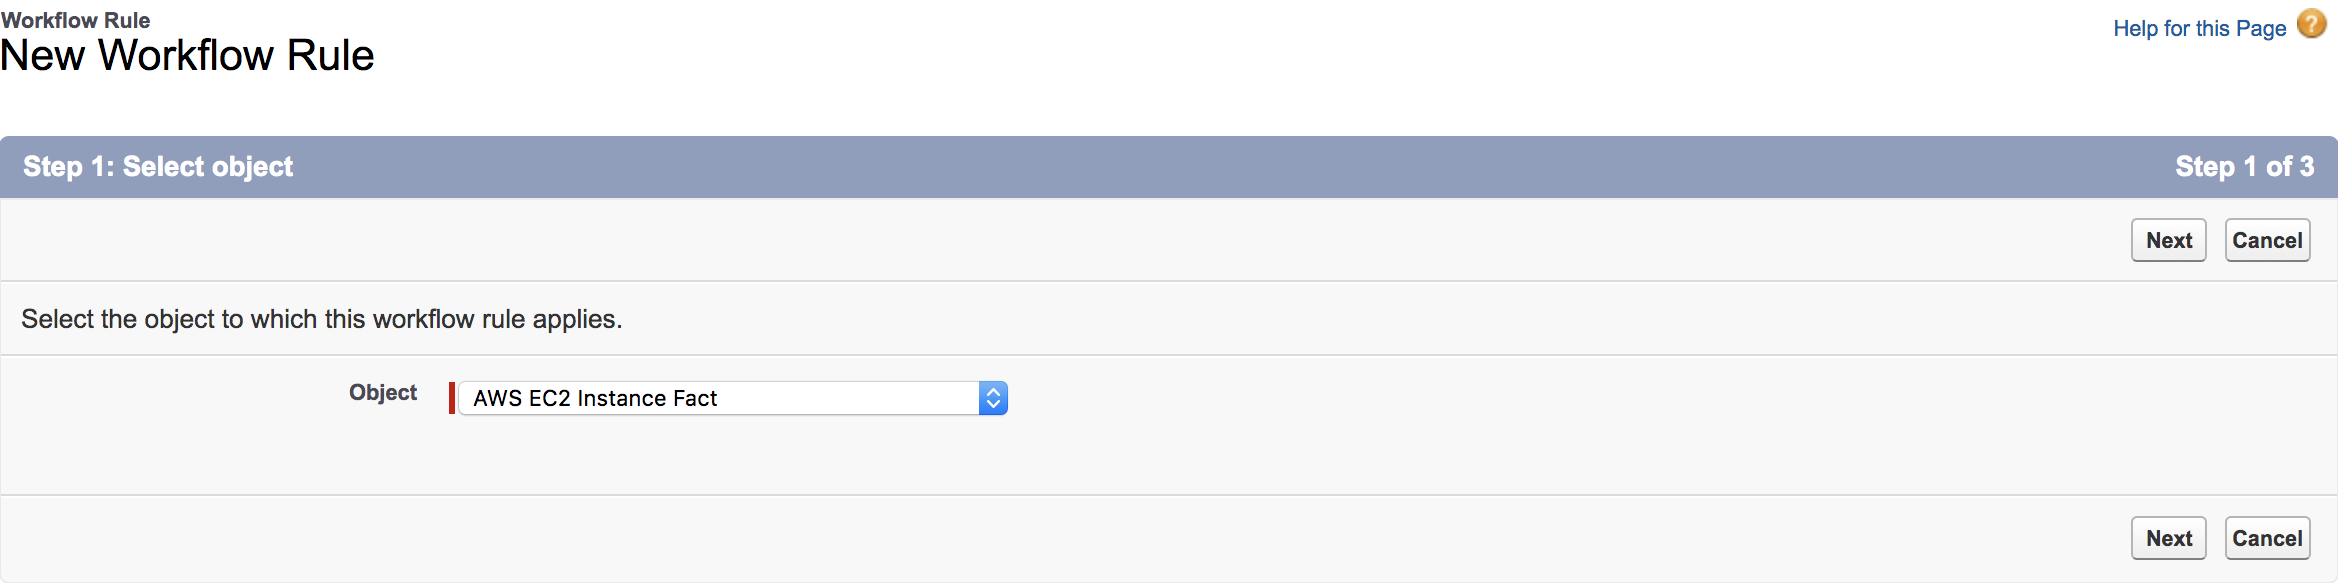Click the Object field label
The height and width of the screenshot is (583, 2338).
click(x=383, y=393)
